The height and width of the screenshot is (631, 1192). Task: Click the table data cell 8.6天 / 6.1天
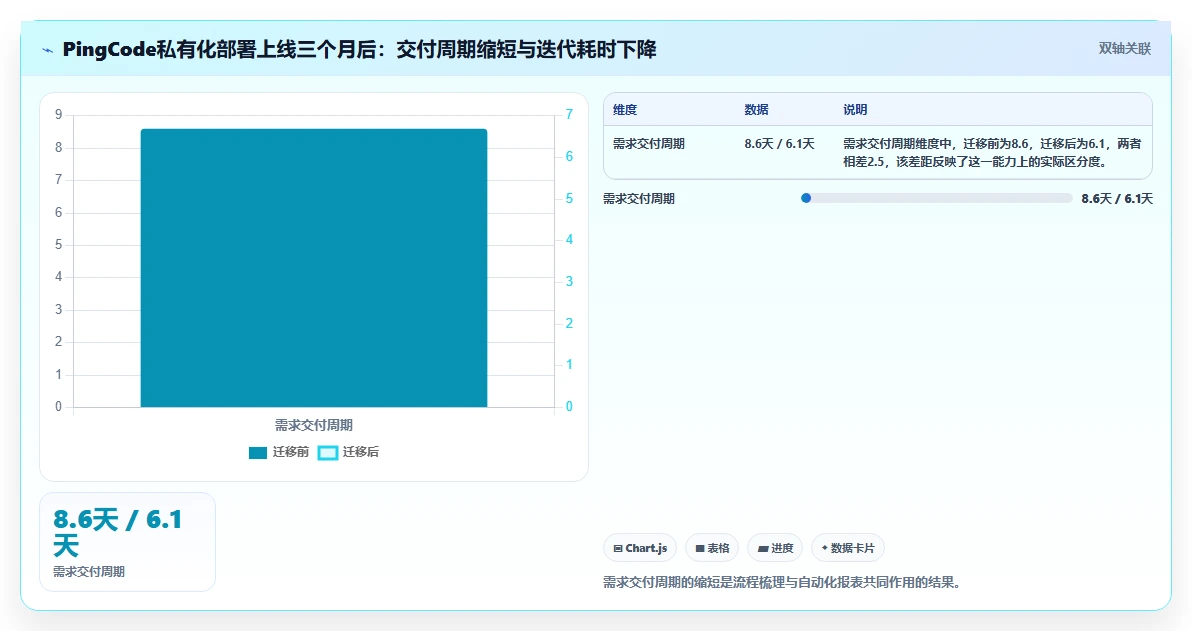(779, 144)
